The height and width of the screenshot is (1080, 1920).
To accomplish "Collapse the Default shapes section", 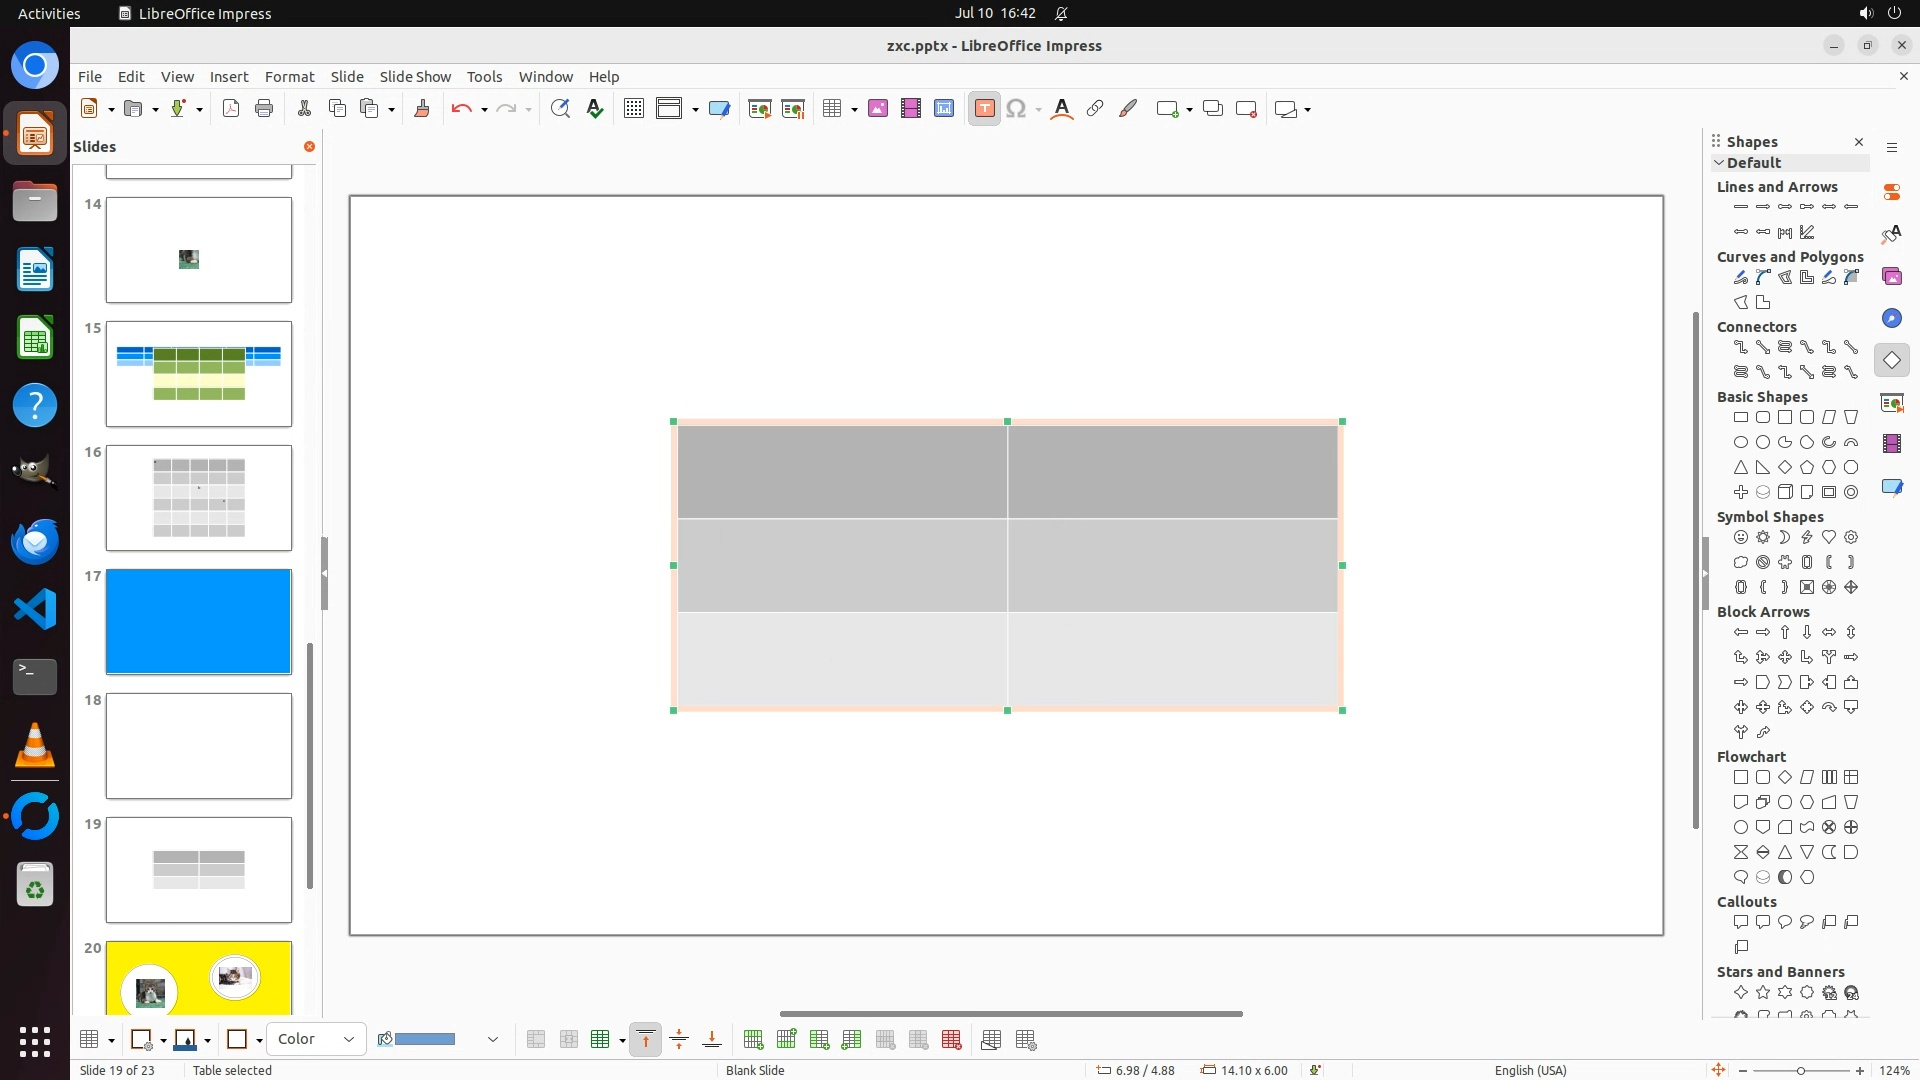I will pos(1719,163).
